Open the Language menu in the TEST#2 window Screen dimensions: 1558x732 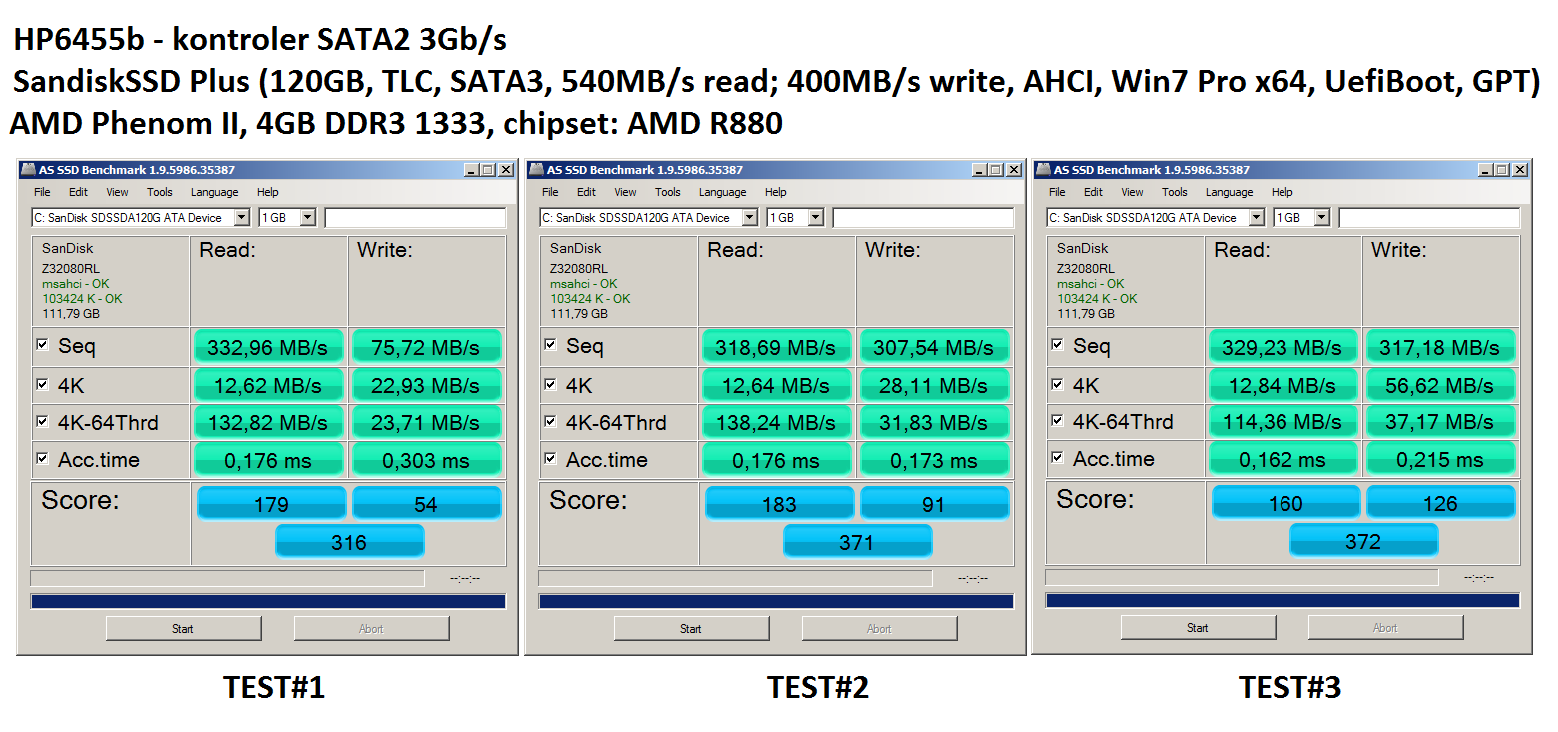click(x=723, y=192)
